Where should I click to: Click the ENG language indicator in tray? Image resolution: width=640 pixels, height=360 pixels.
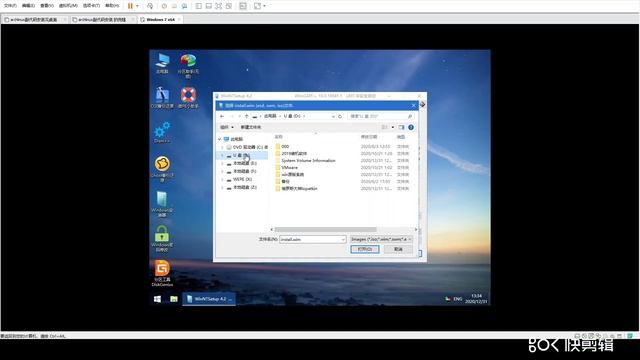click(458, 299)
